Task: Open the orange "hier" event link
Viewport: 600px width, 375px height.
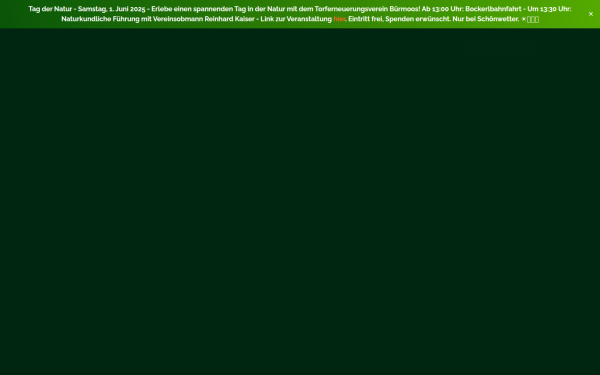Action: click(x=339, y=19)
